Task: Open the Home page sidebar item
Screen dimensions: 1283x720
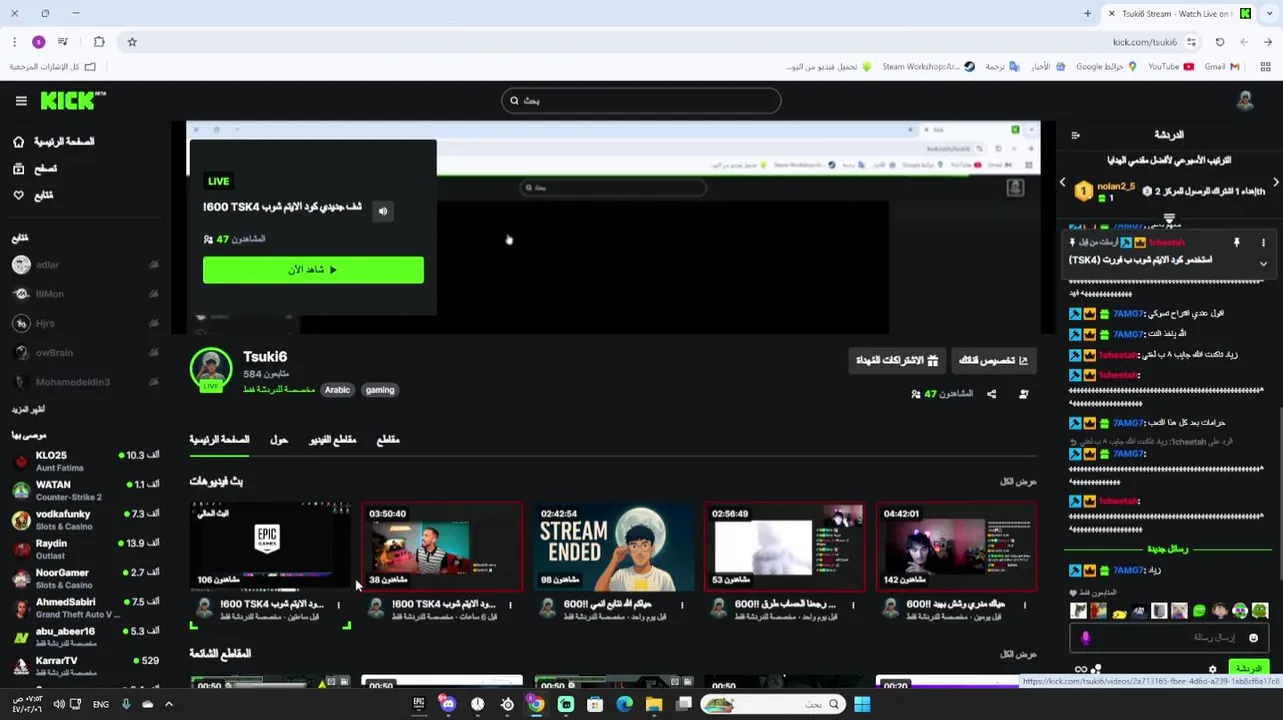Action: (x=55, y=142)
